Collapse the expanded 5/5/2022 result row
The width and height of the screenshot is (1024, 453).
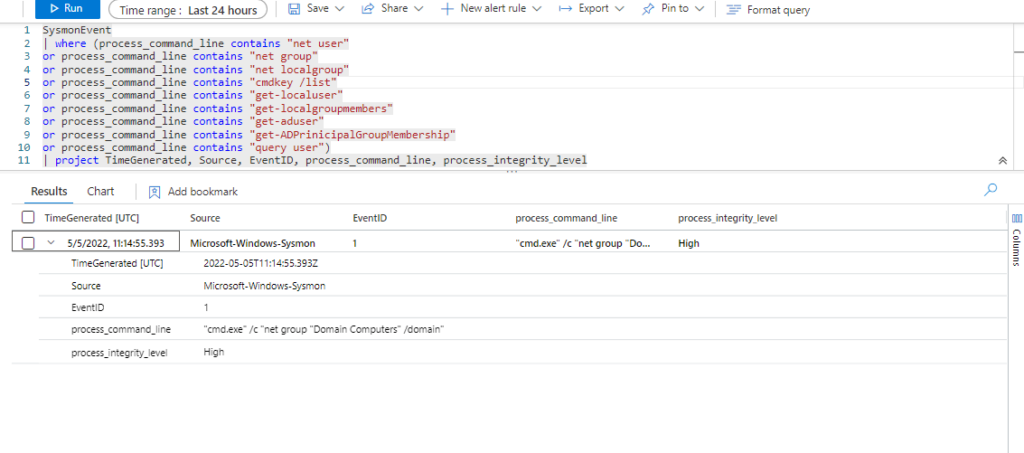tap(51, 243)
